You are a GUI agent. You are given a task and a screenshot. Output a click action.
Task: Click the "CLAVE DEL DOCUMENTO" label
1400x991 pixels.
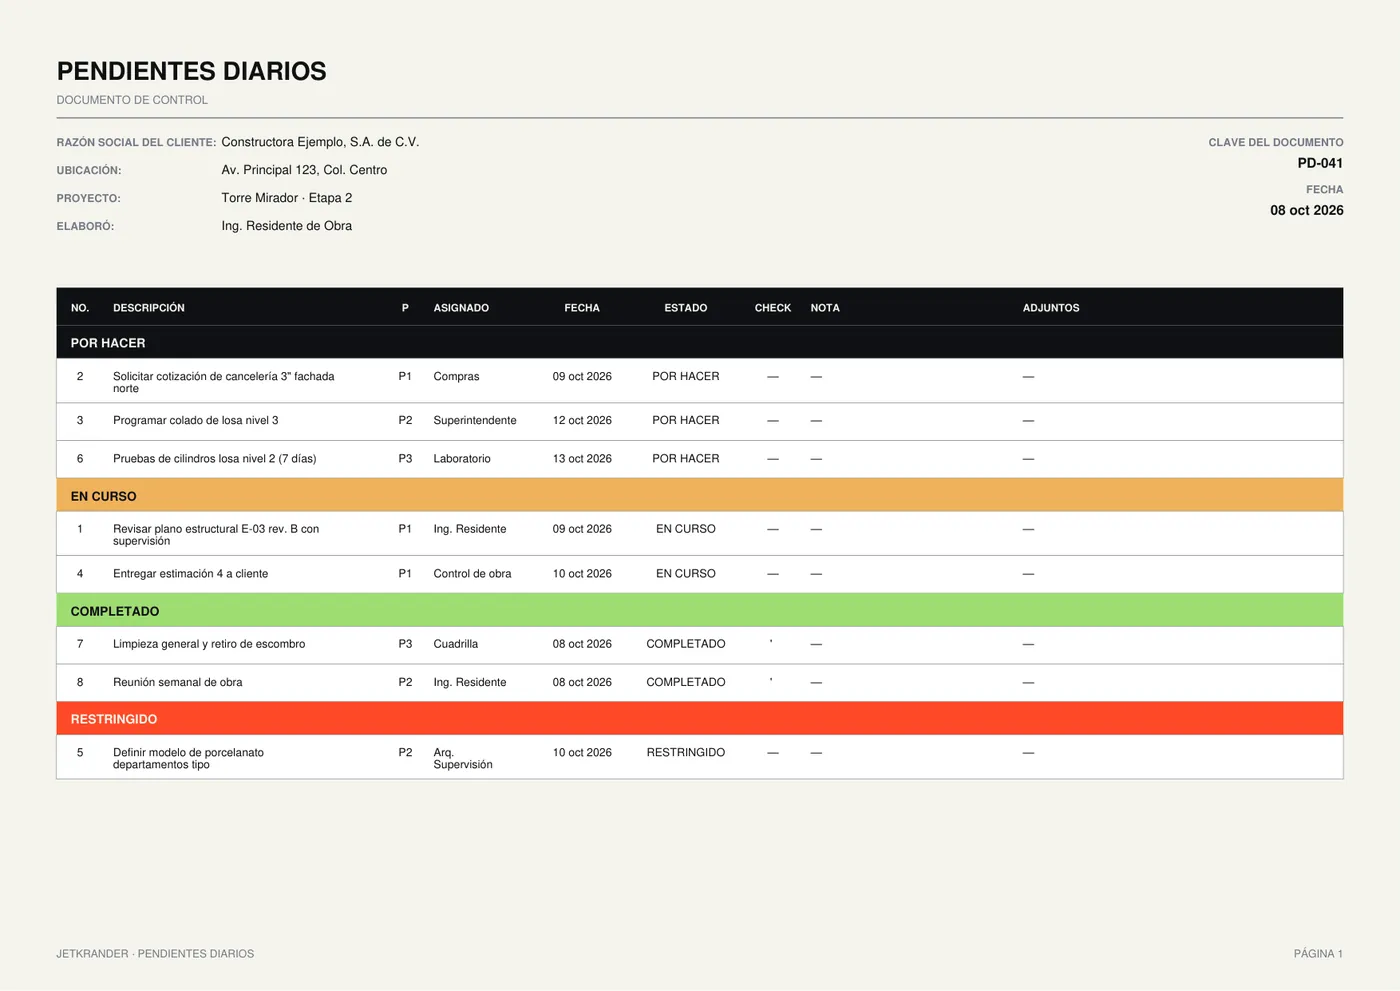(x=1276, y=142)
